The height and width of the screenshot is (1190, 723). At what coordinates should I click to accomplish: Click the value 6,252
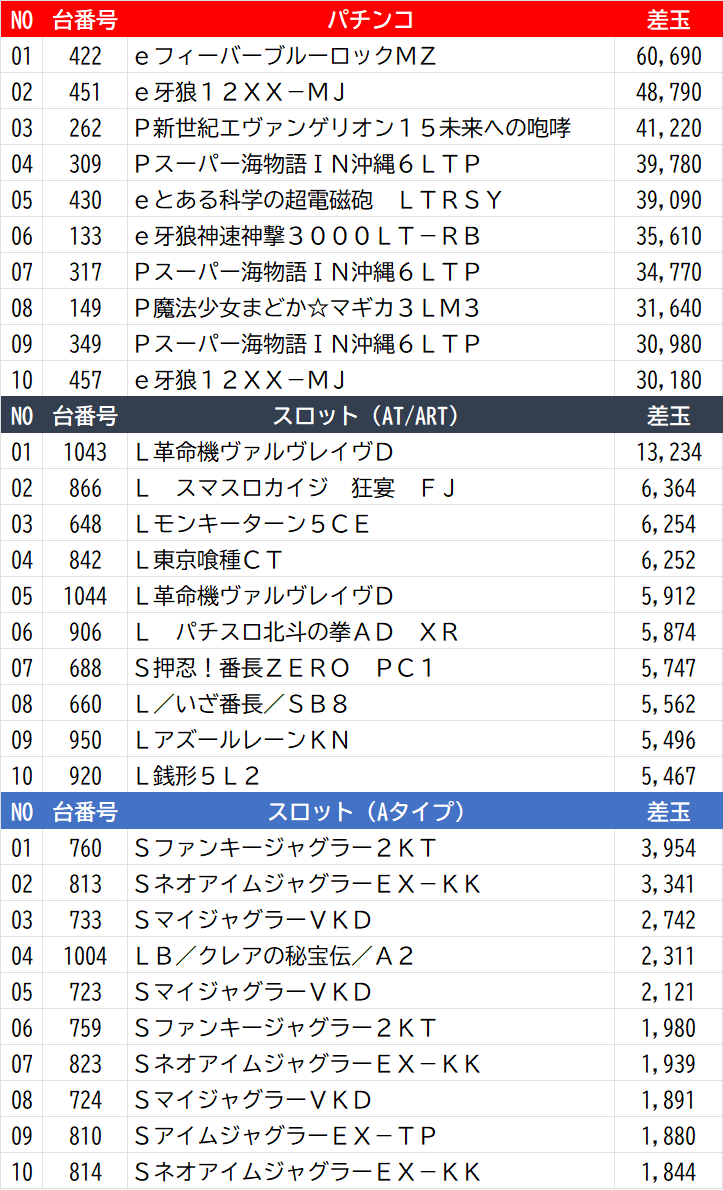click(x=668, y=560)
